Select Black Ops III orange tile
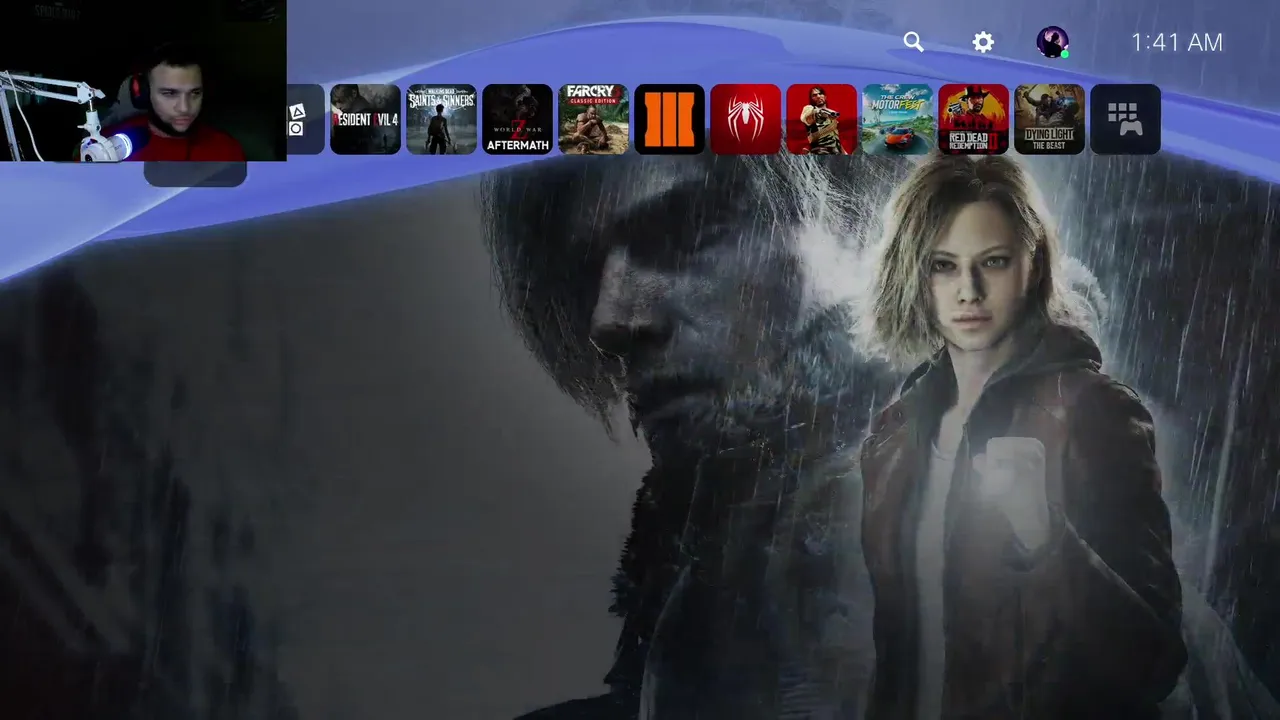Screen dimensions: 1280x720 coord(669,119)
